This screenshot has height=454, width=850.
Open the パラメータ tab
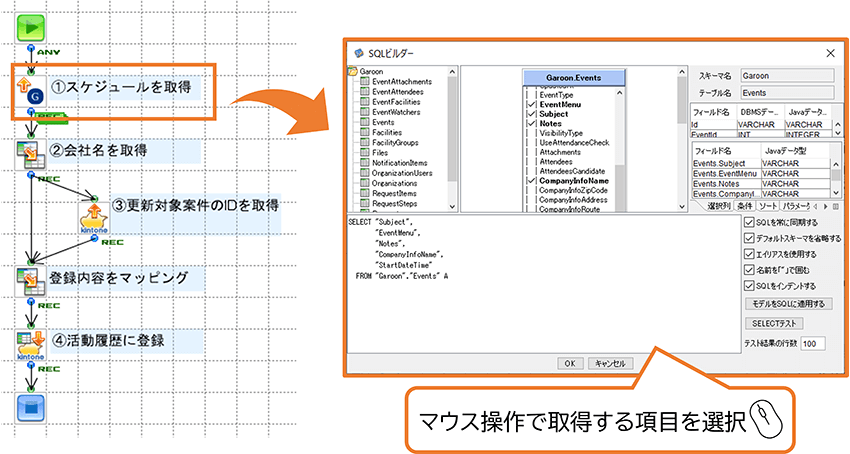(796, 206)
